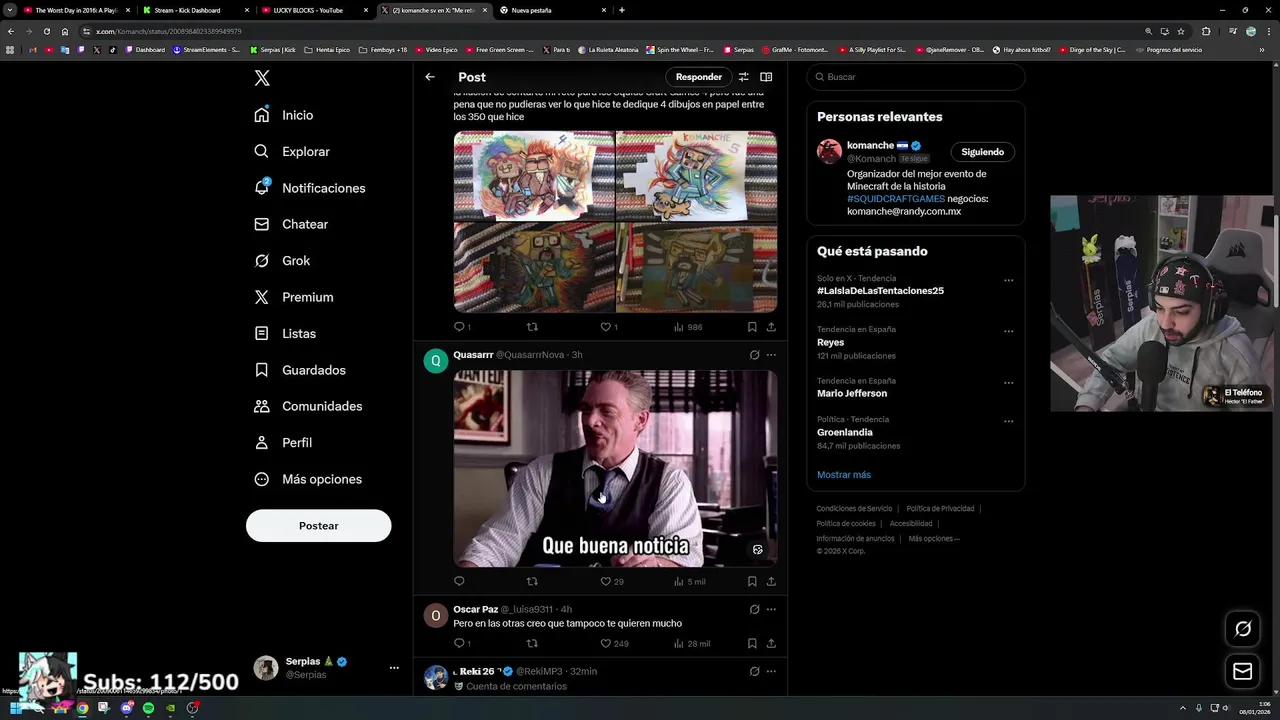Switch to LUCKY BLOCKS - YouTube tab
This screenshot has width=1280, height=720.
(314, 10)
